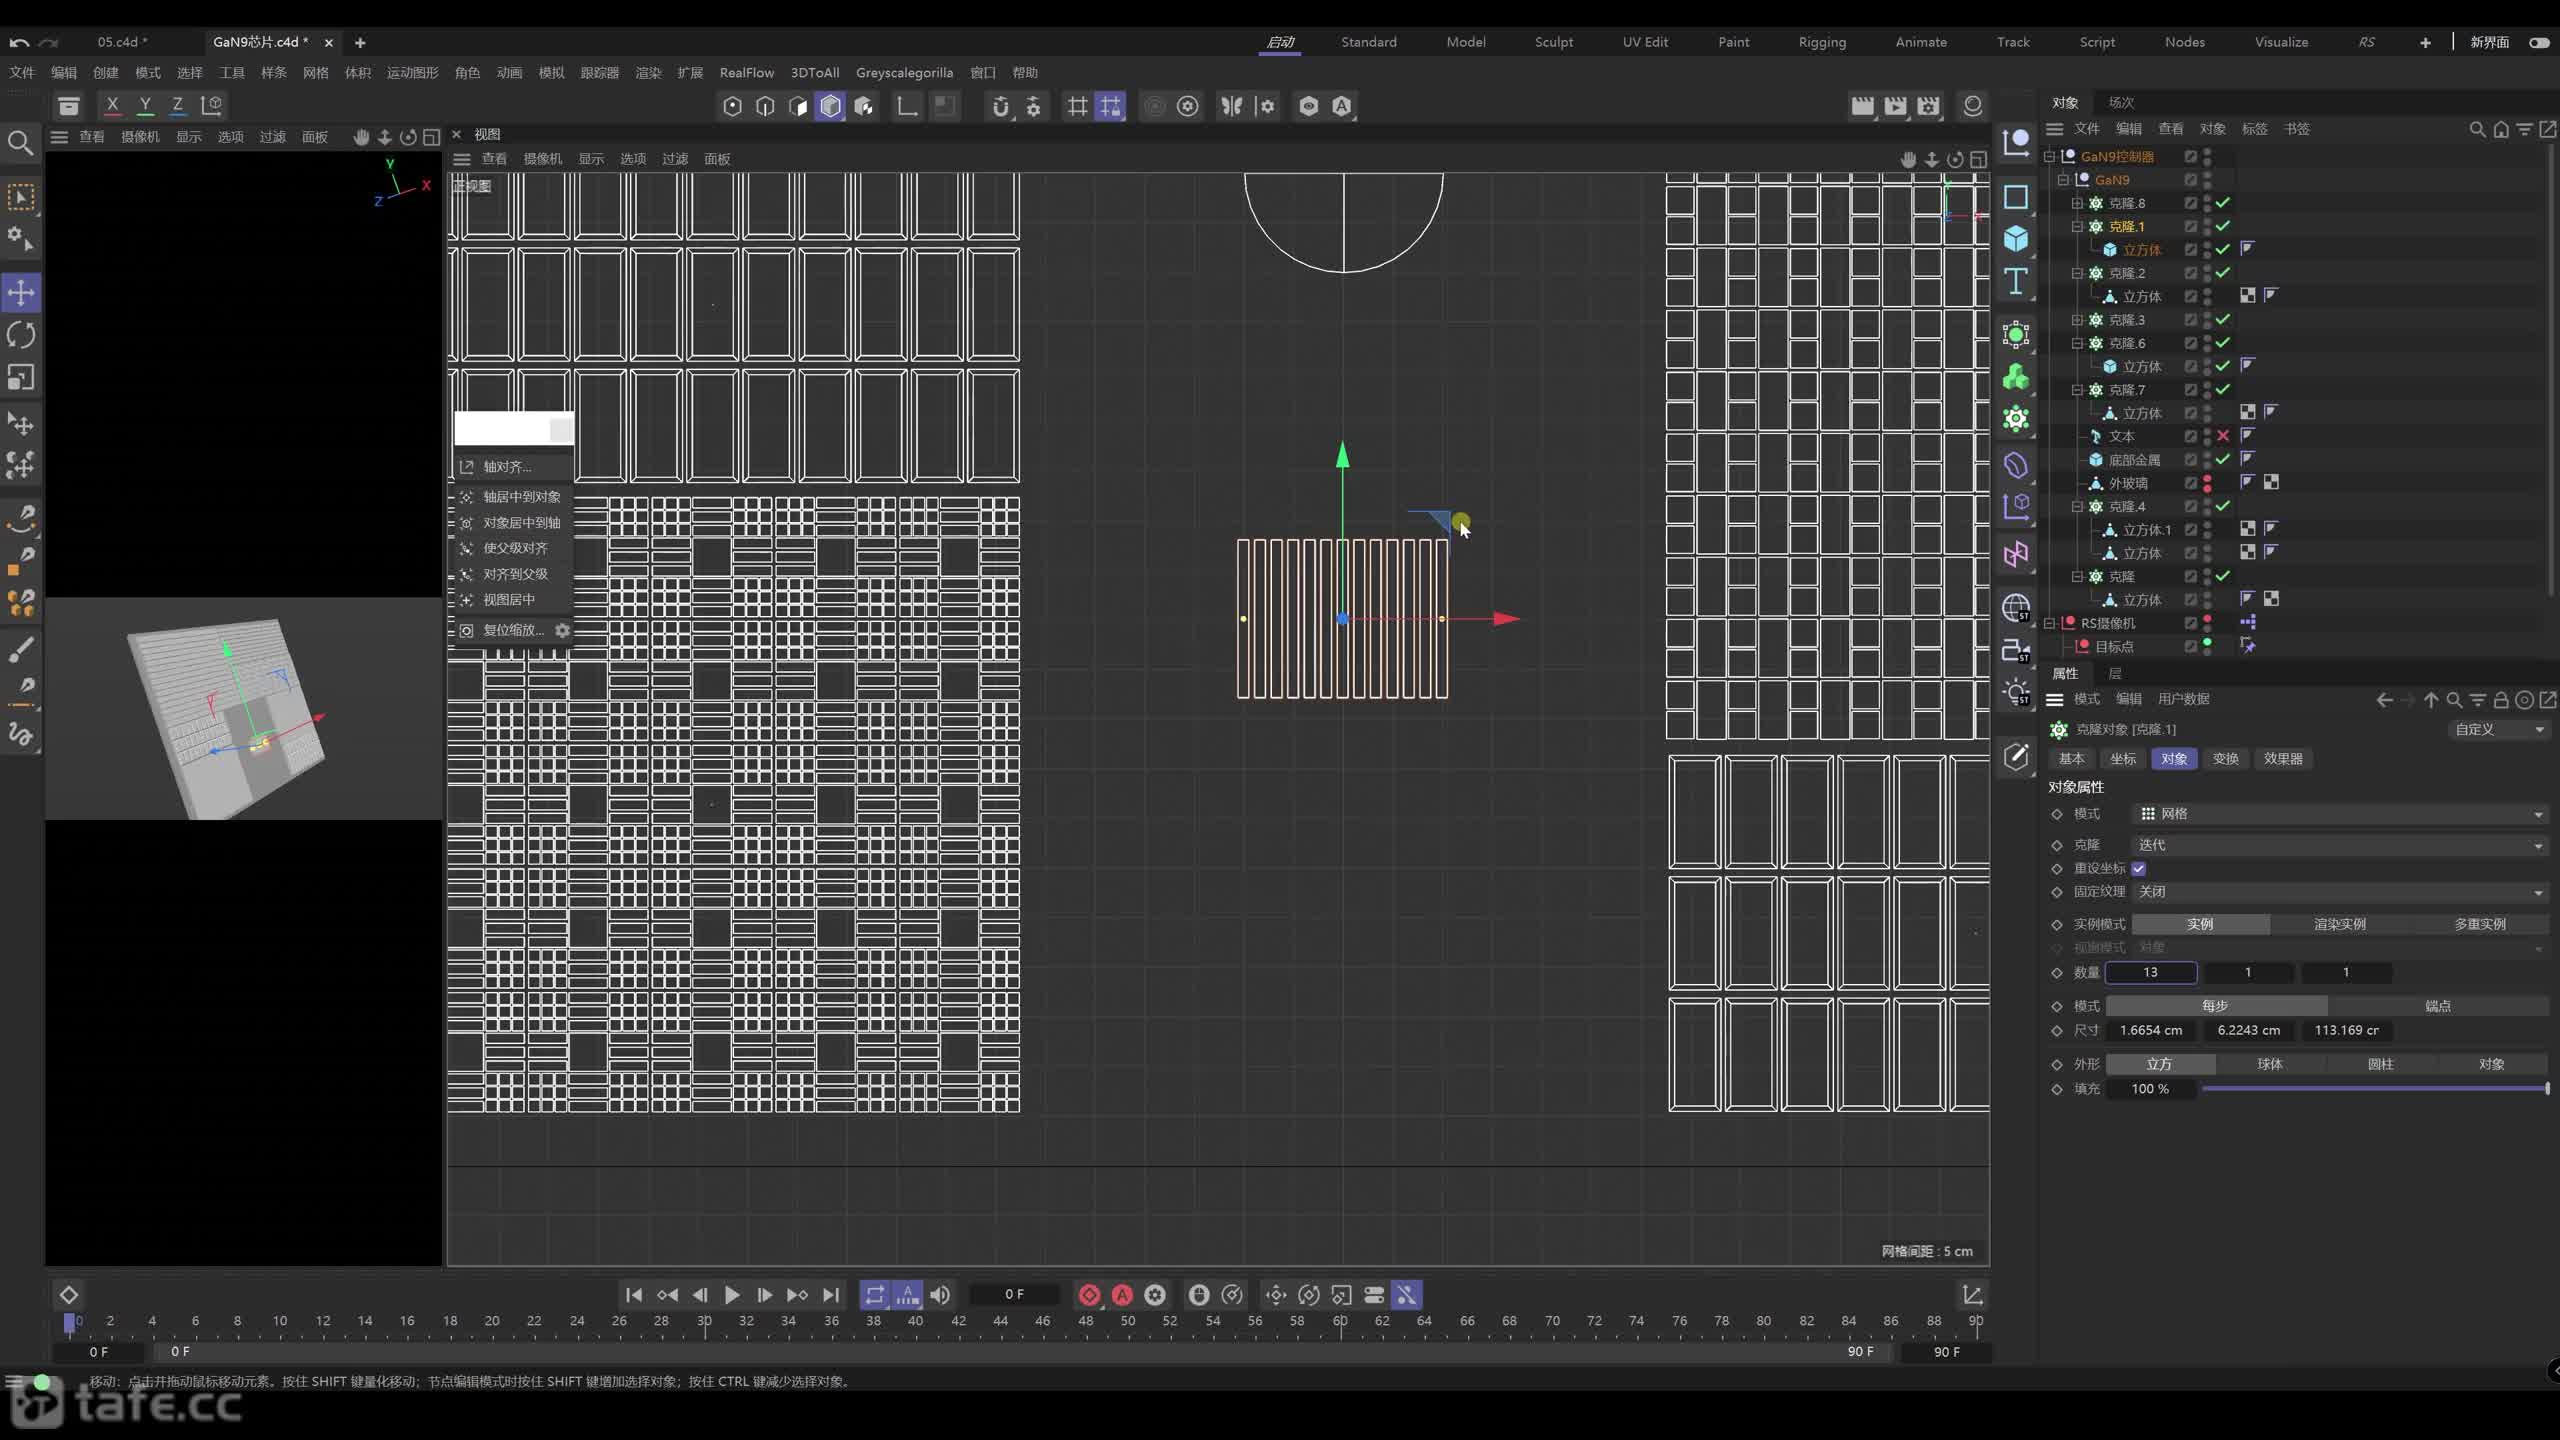Viewport: 2560px width, 1440px height.
Task: Disable the green checkmark on 克隆.8
Action: tap(2222, 203)
